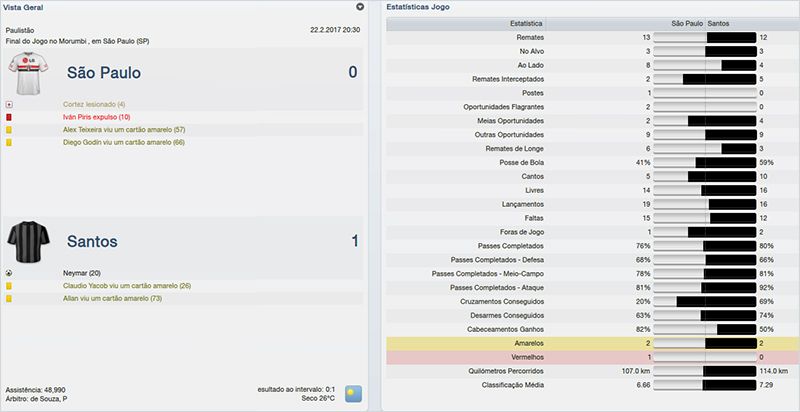Open the Santos team name link
Image resolution: width=800 pixels, height=412 pixels.
coord(92,241)
